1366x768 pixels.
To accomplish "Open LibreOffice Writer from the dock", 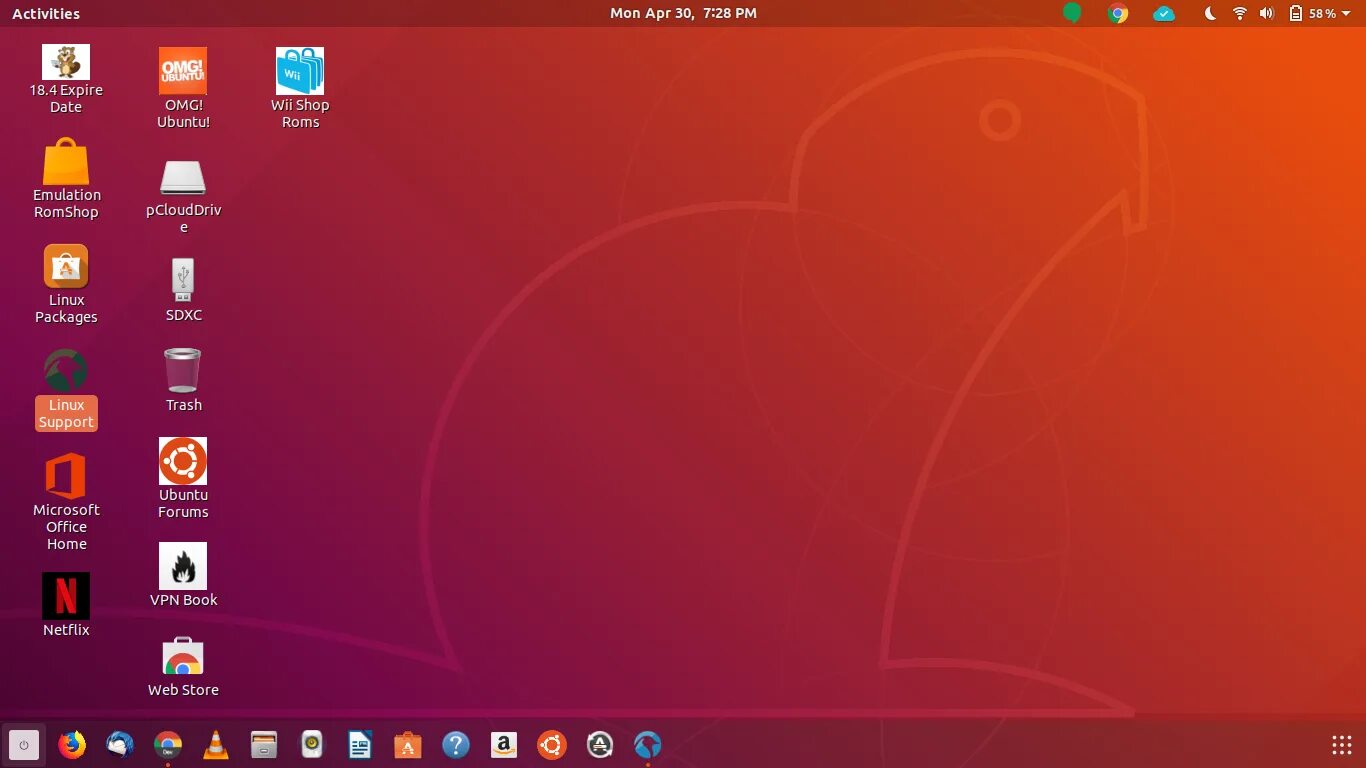I will (x=360, y=745).
